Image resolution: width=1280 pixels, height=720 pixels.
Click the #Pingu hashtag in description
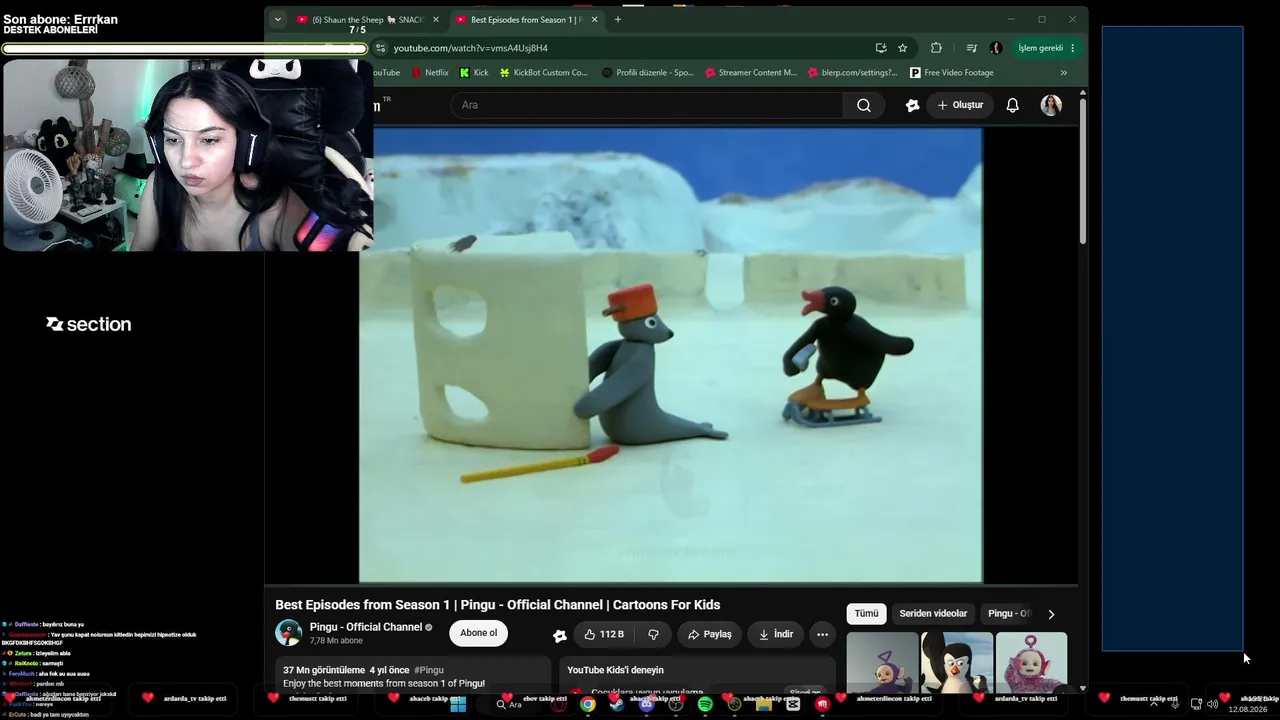429,670
